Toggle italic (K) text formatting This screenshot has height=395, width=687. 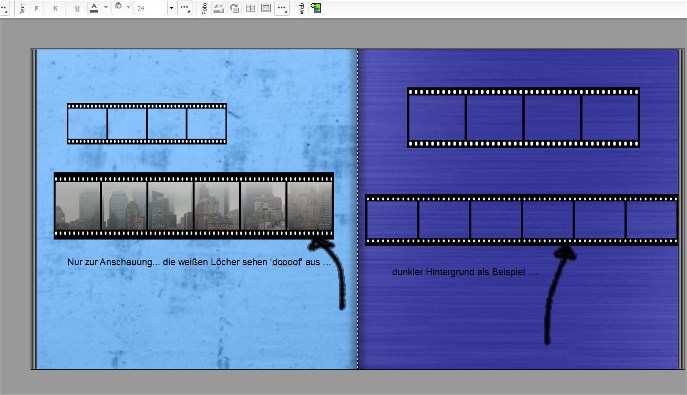click(x=55, y=8)
